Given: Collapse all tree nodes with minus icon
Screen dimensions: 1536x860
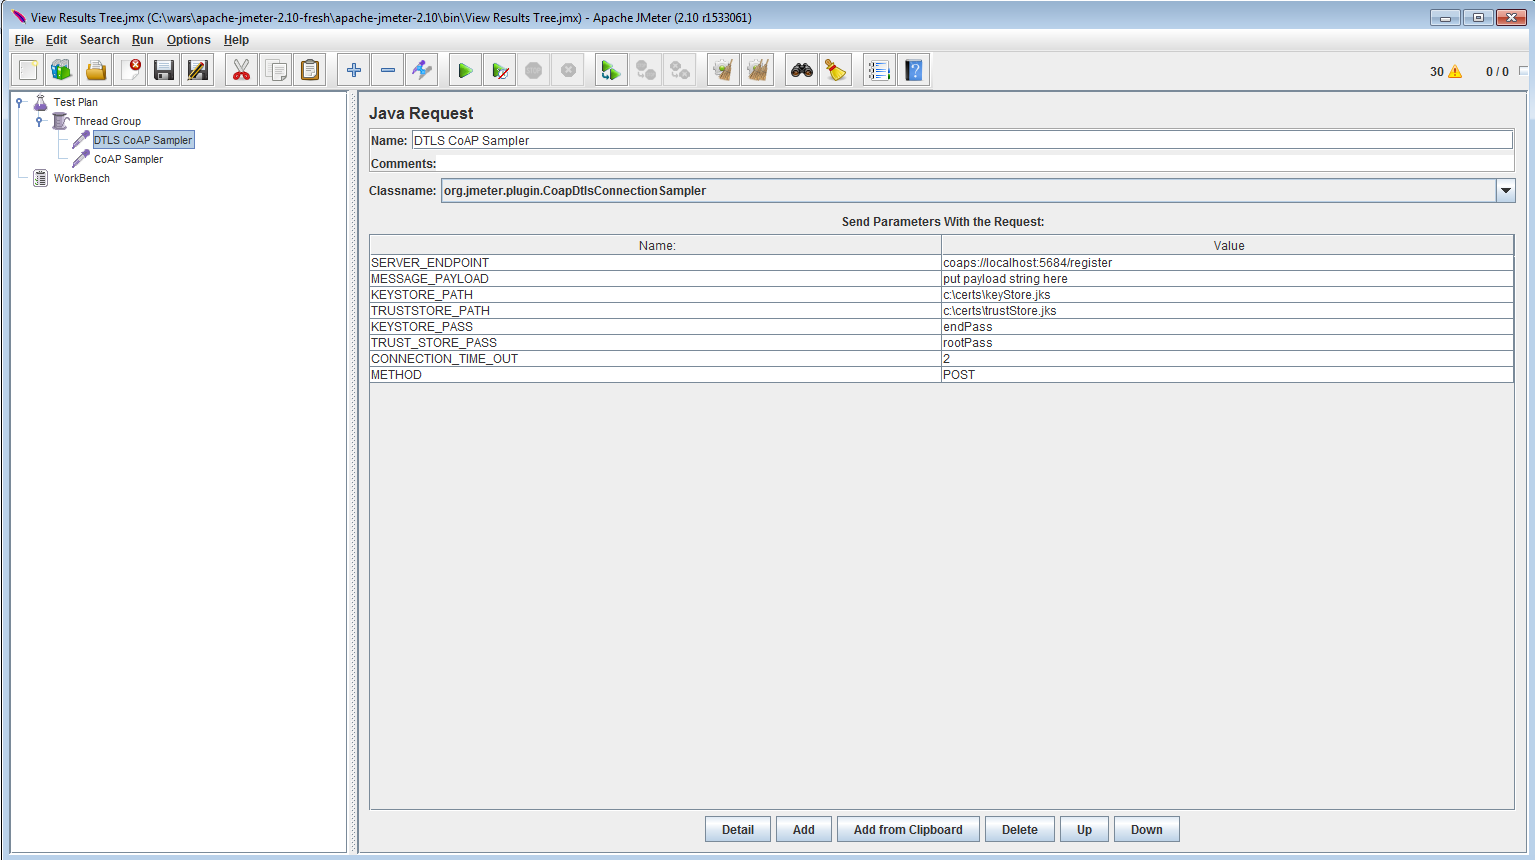Looking at the screenshot, I should click(x=387, y=70).
